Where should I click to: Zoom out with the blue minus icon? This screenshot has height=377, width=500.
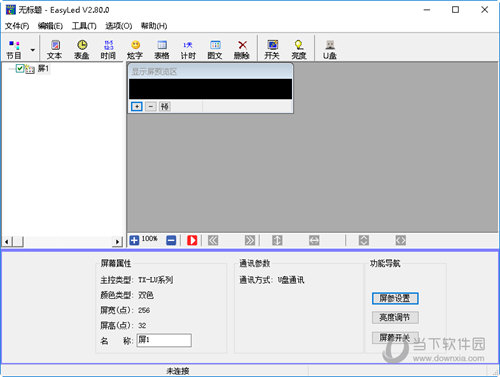(x=171, y=240)
